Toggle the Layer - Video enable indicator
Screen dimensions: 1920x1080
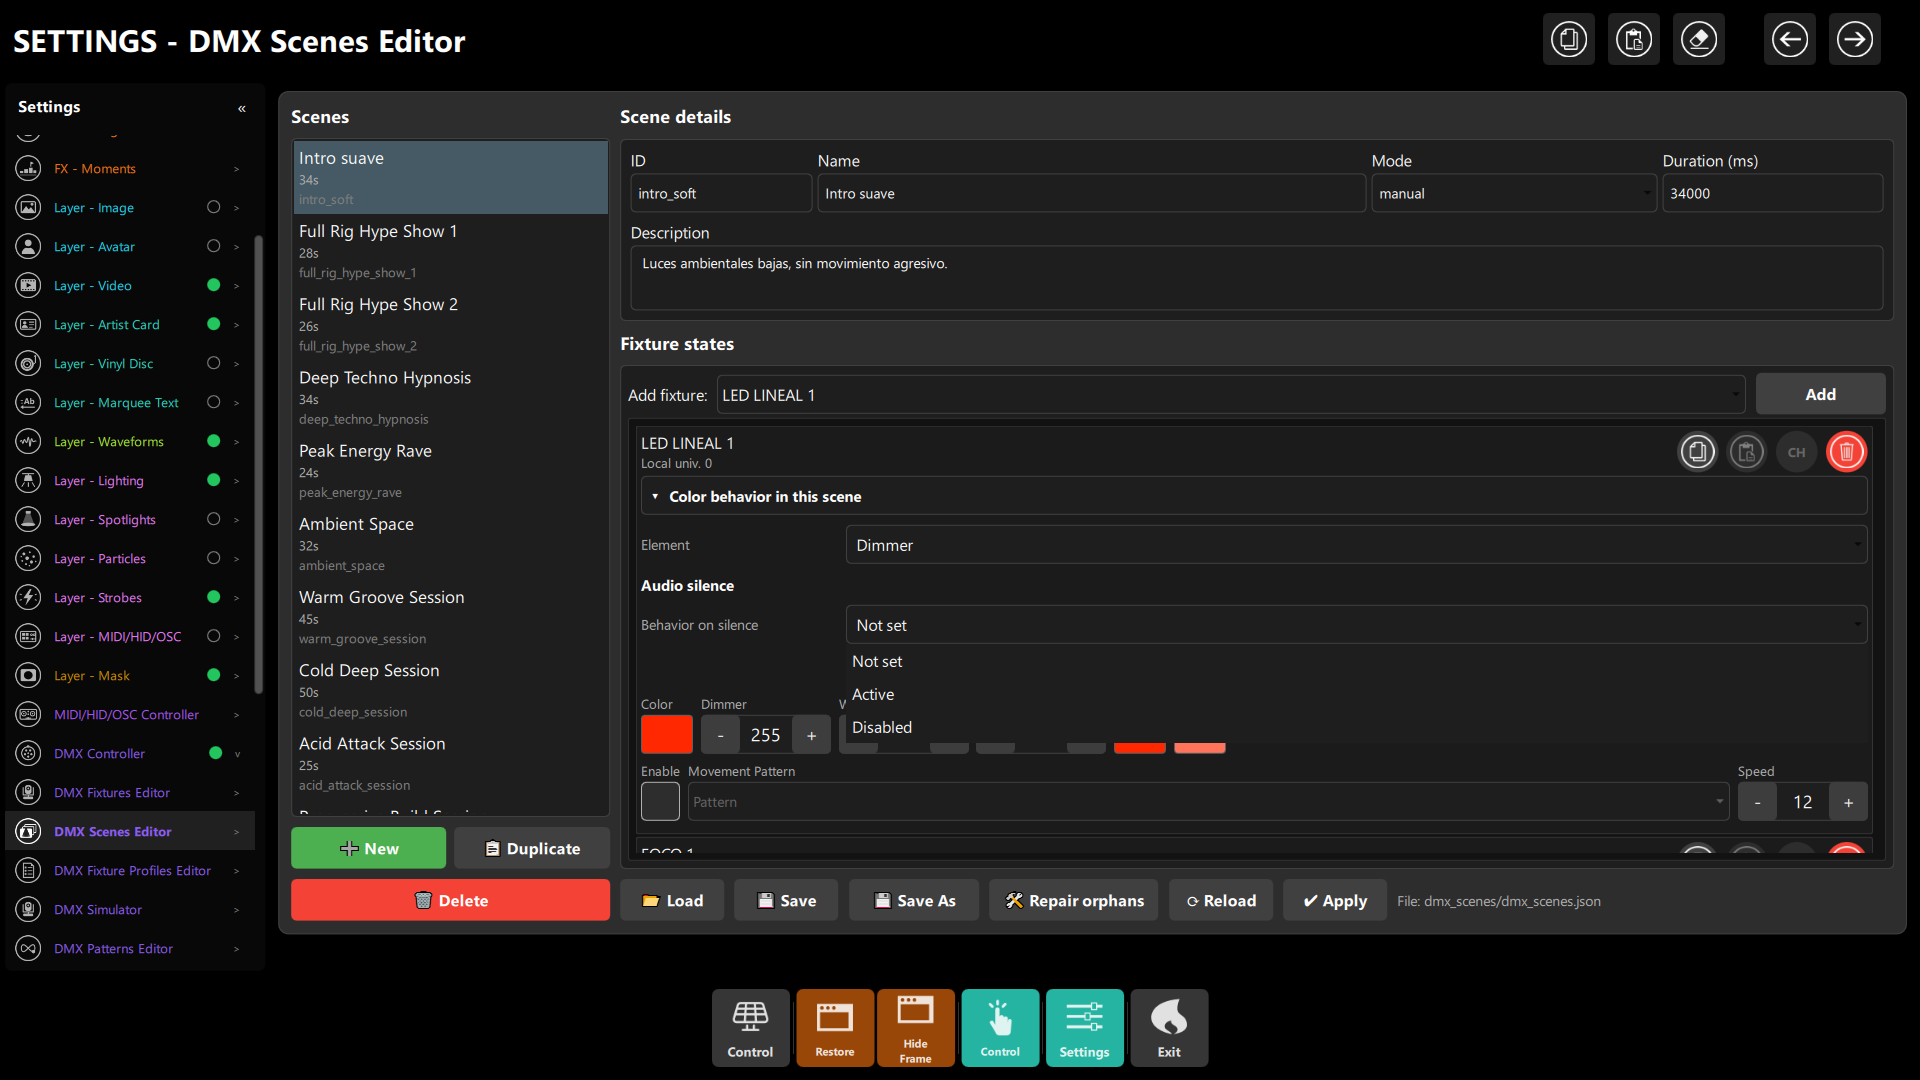pos(213,285)
